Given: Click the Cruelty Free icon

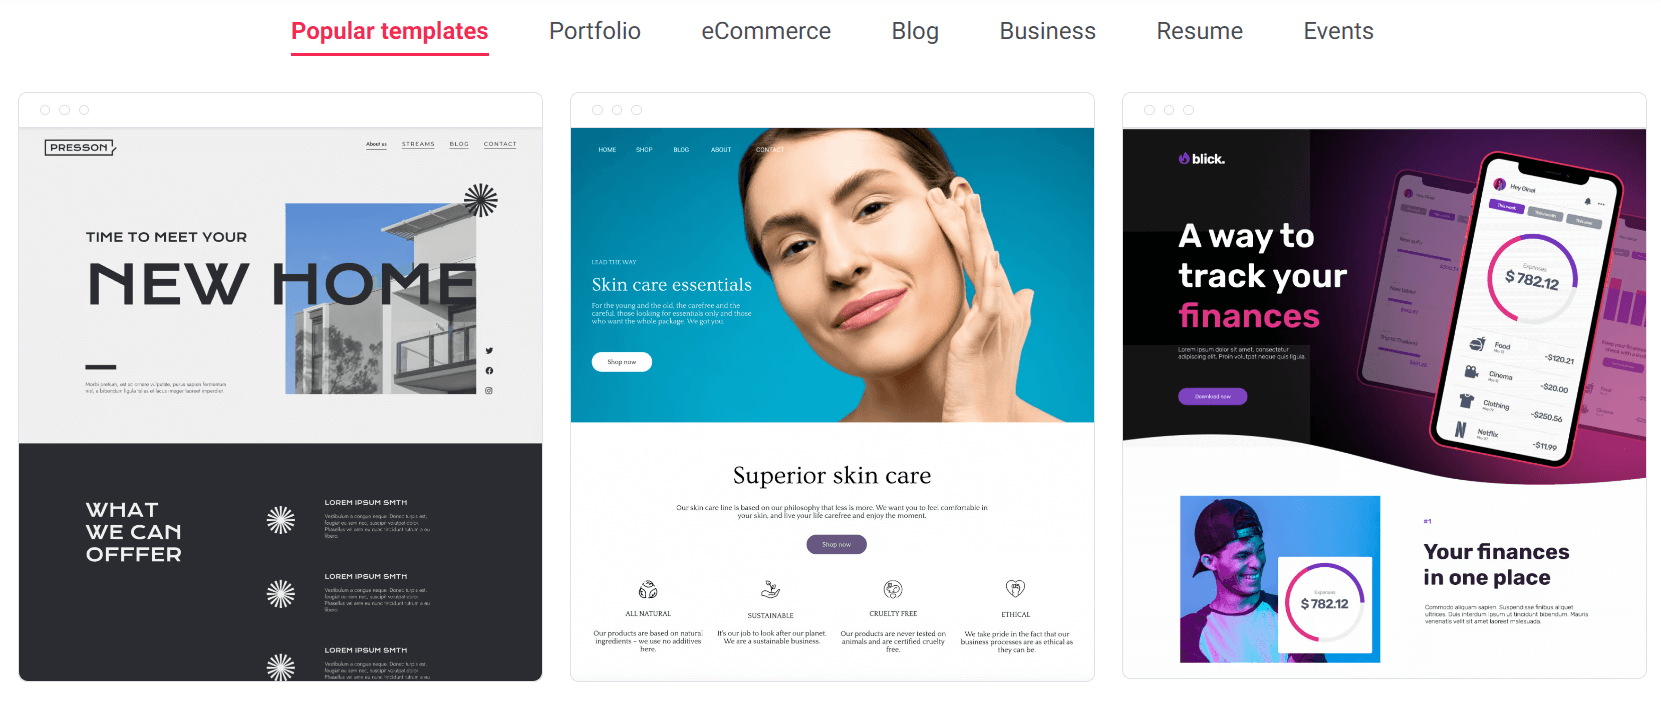Looking at the screenshot, I should pyautogui.click(x=893, y=589).
